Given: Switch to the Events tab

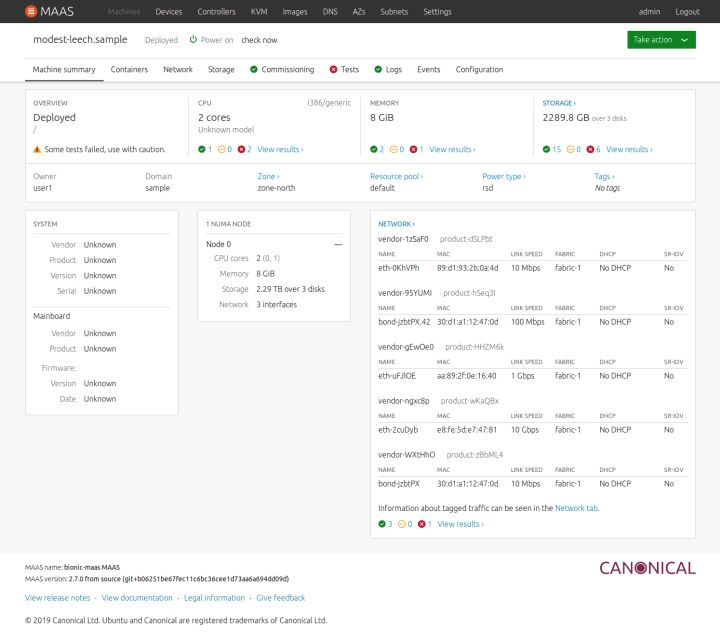Looking at the screenshot, I should click(x=428, y=69).
